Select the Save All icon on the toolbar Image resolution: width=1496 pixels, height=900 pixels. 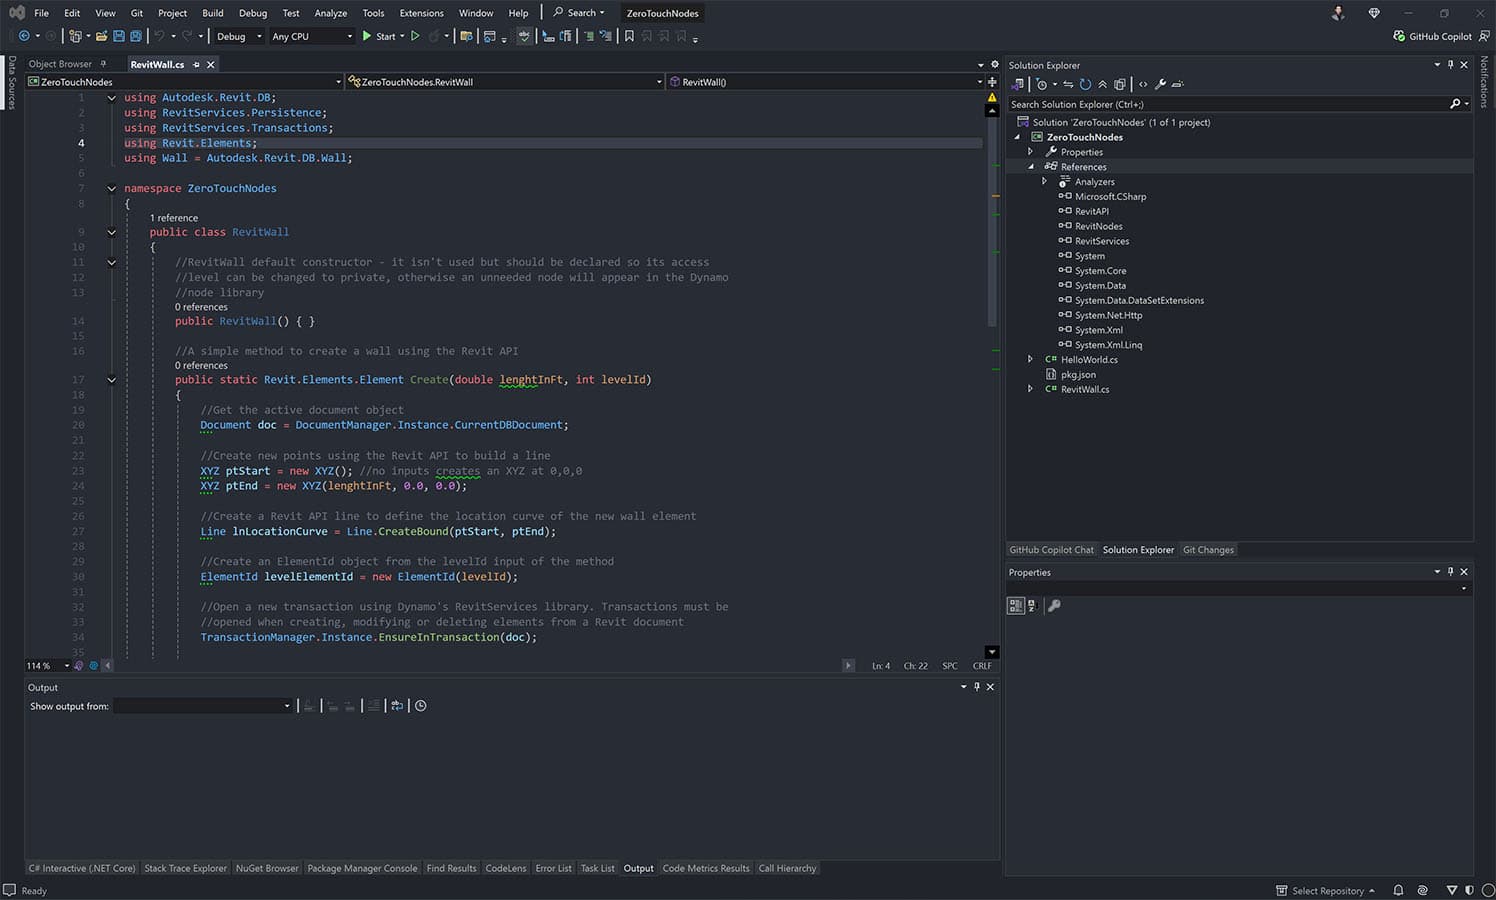[x=136, y=36]
